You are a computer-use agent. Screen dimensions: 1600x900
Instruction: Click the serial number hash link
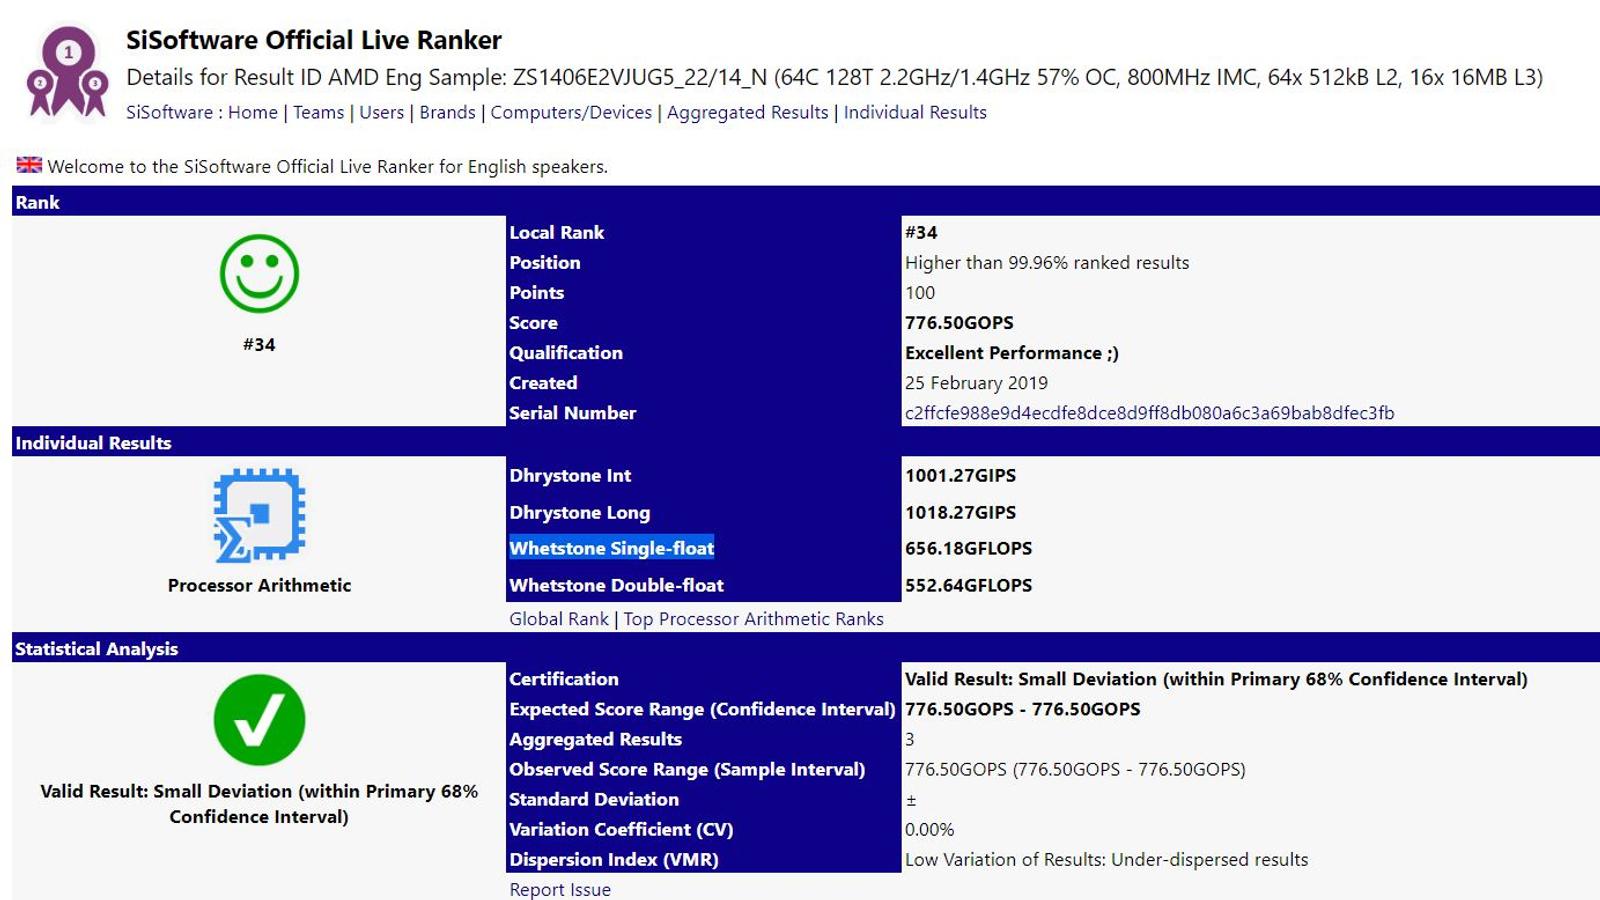pyautogui.click(x=1150, y=413)
